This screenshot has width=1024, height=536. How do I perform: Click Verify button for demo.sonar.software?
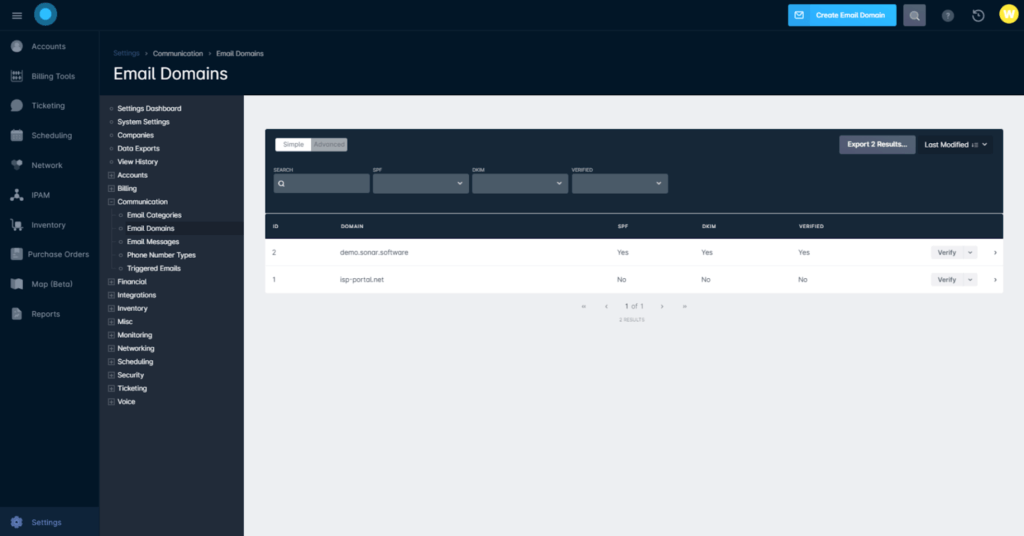click(947, 253)
